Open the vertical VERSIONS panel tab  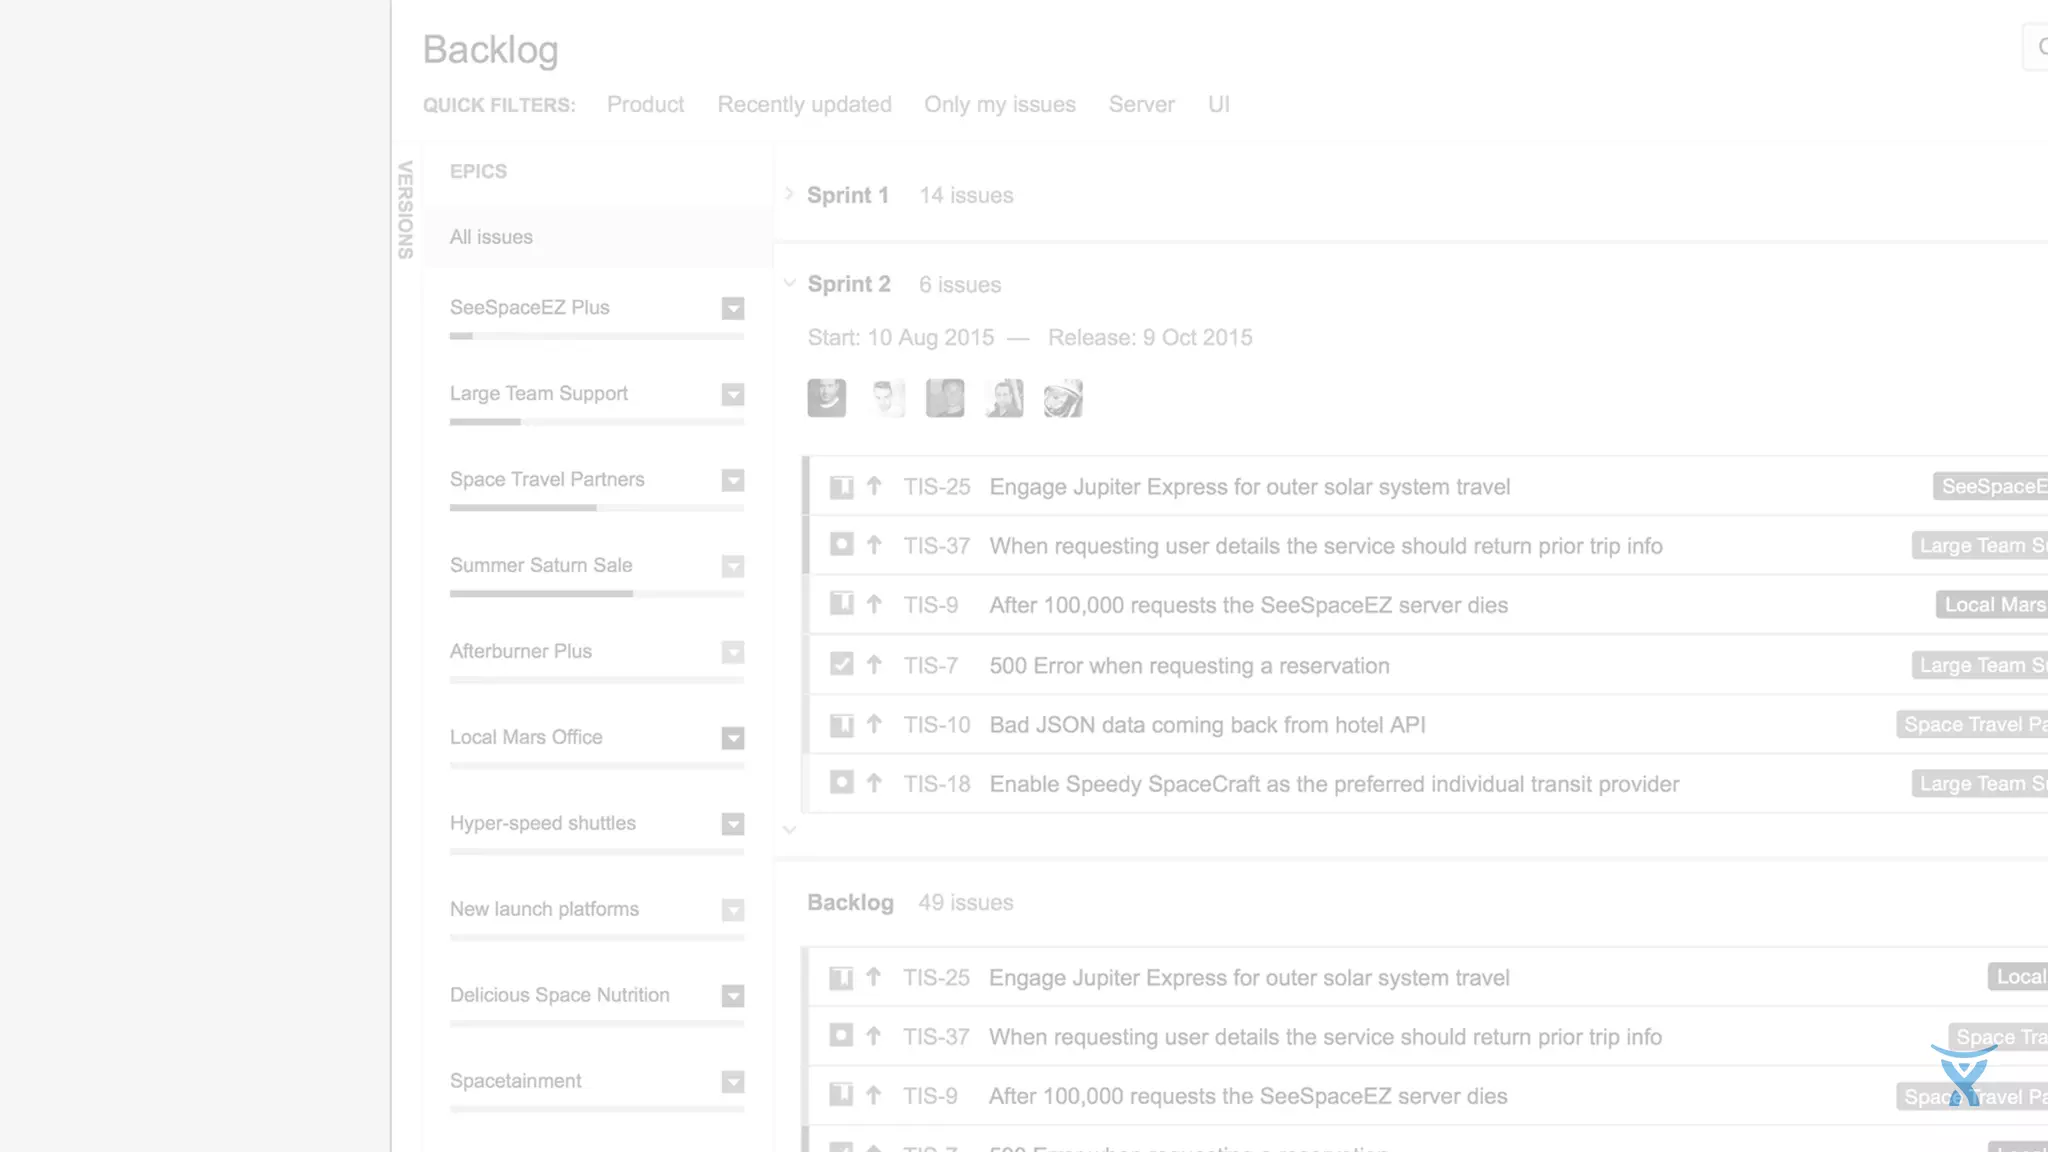tap(405, 210)
